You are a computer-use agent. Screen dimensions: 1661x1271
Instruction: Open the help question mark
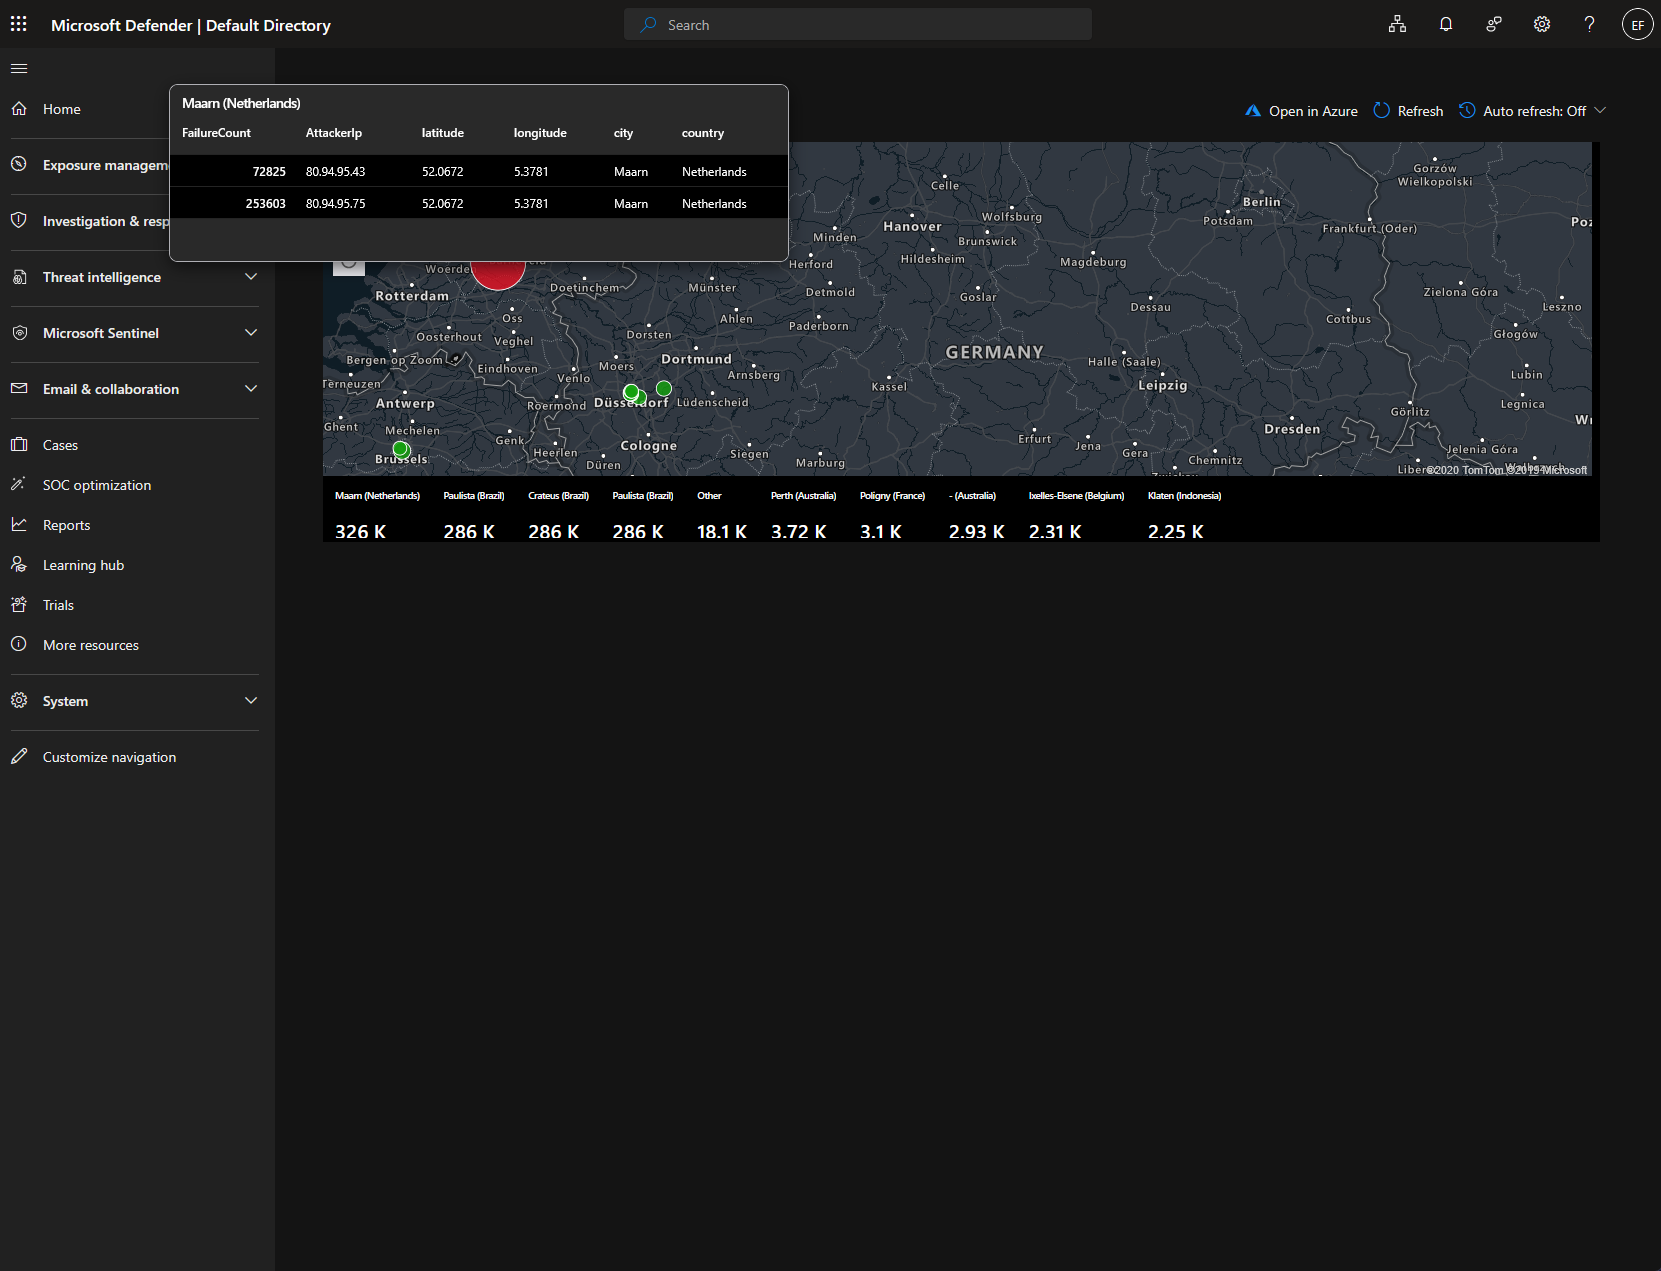(x=1589, y=24)
